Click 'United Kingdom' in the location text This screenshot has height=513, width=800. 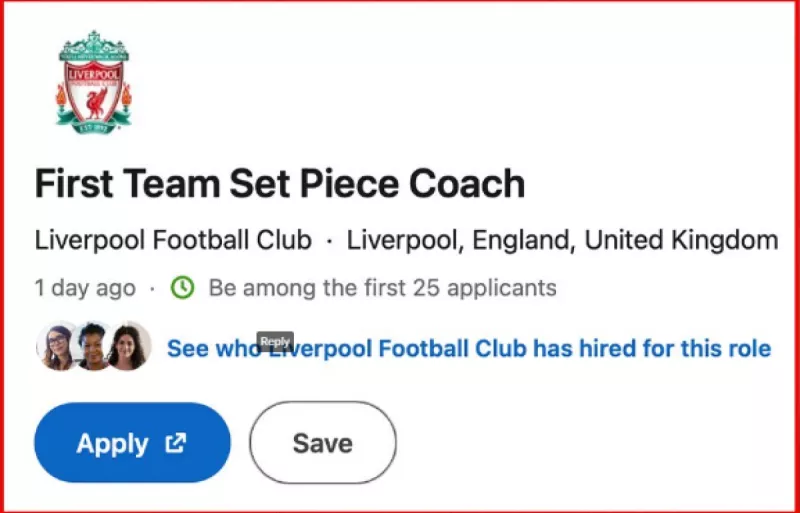point(681,240)
